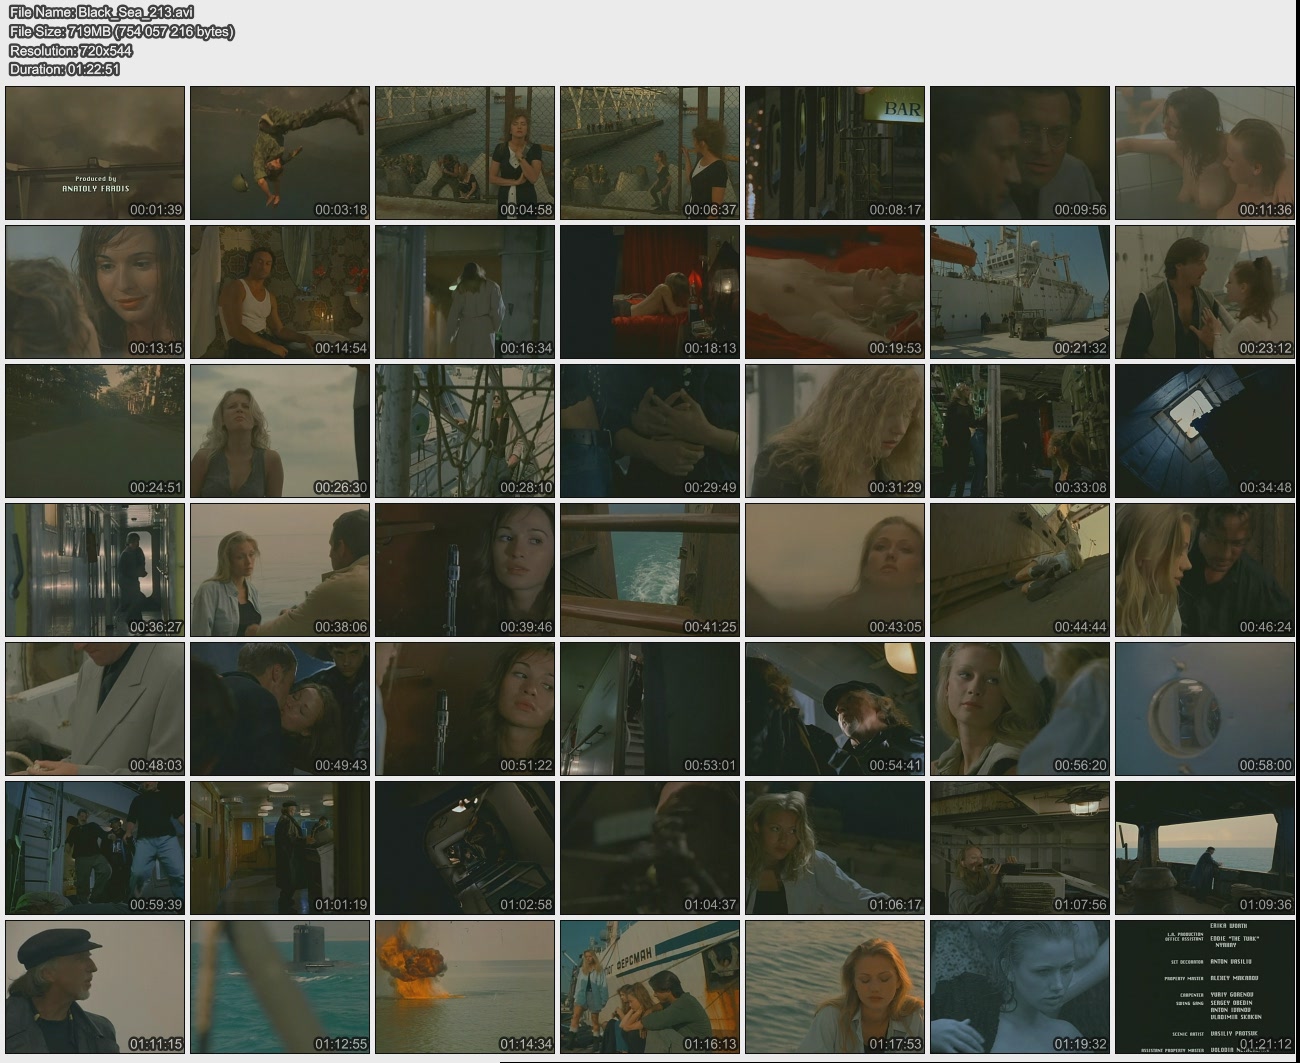Open the end credits thumbnail at 01:21:12
The image size is (1300, 1063).
point(1205,987)
